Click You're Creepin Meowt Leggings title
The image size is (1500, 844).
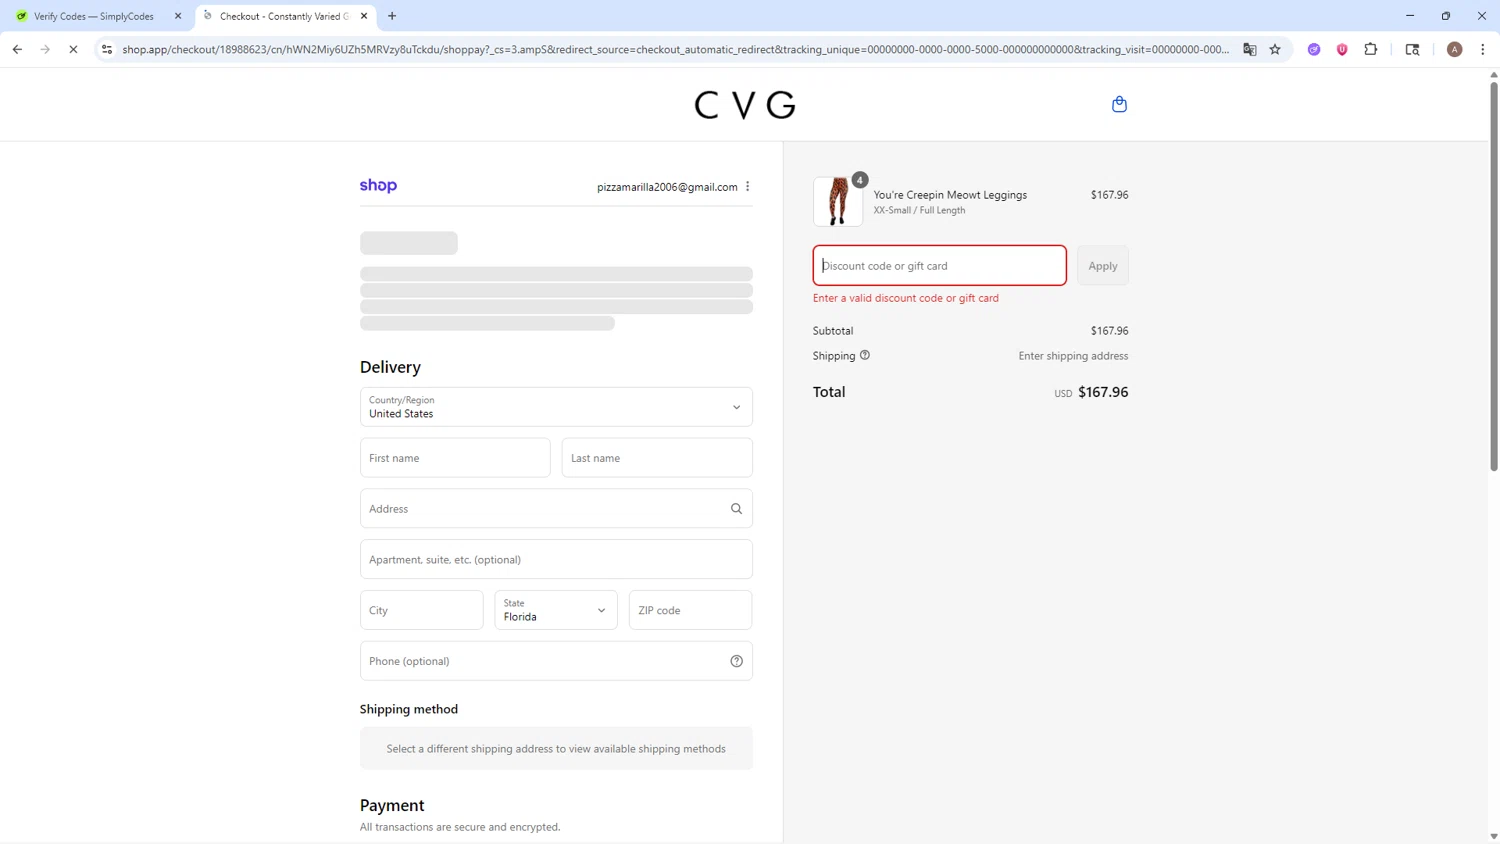[x=950, y=195]
